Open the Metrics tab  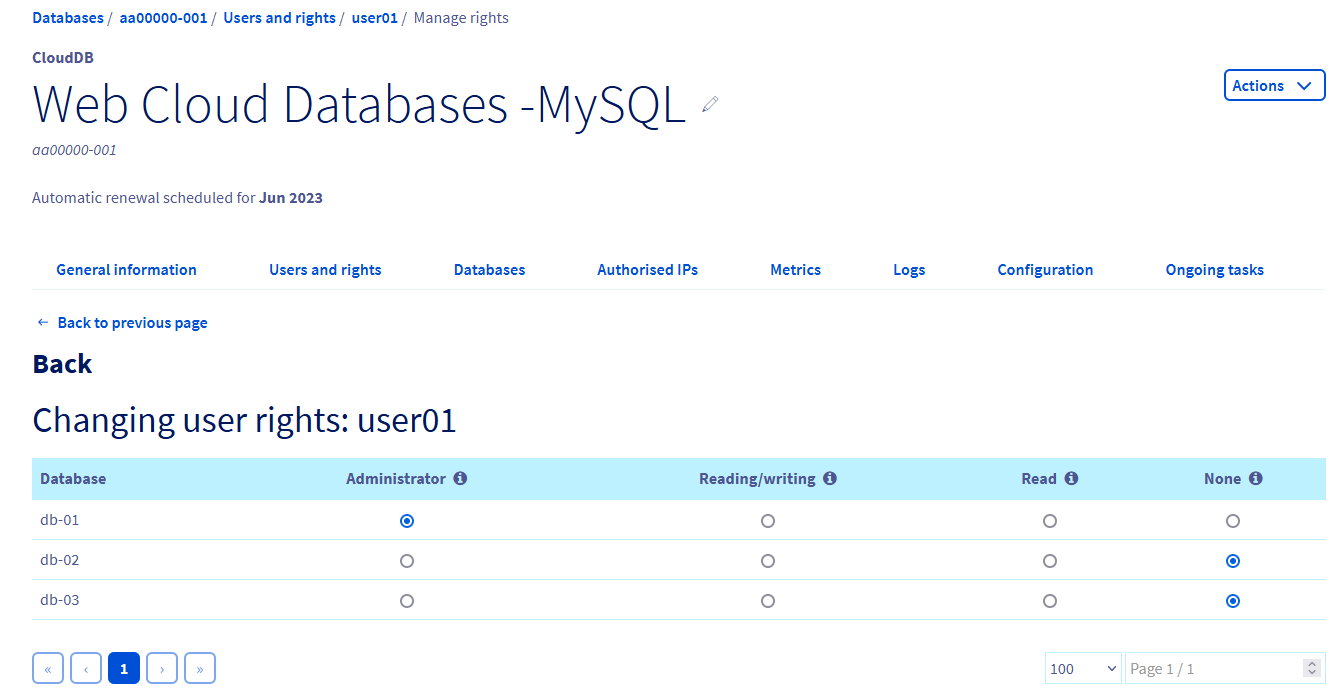coord(795,269)
